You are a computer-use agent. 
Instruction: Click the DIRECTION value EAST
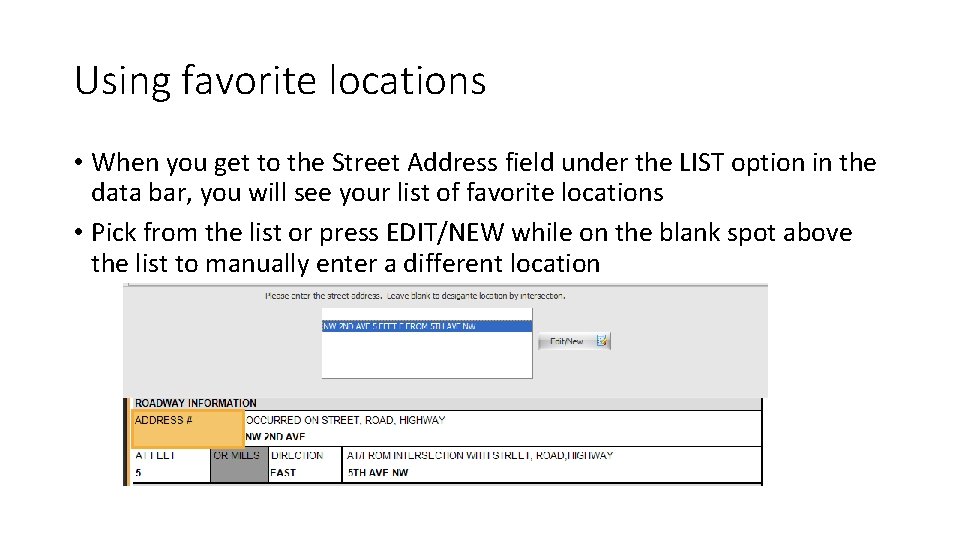[283, 473]
